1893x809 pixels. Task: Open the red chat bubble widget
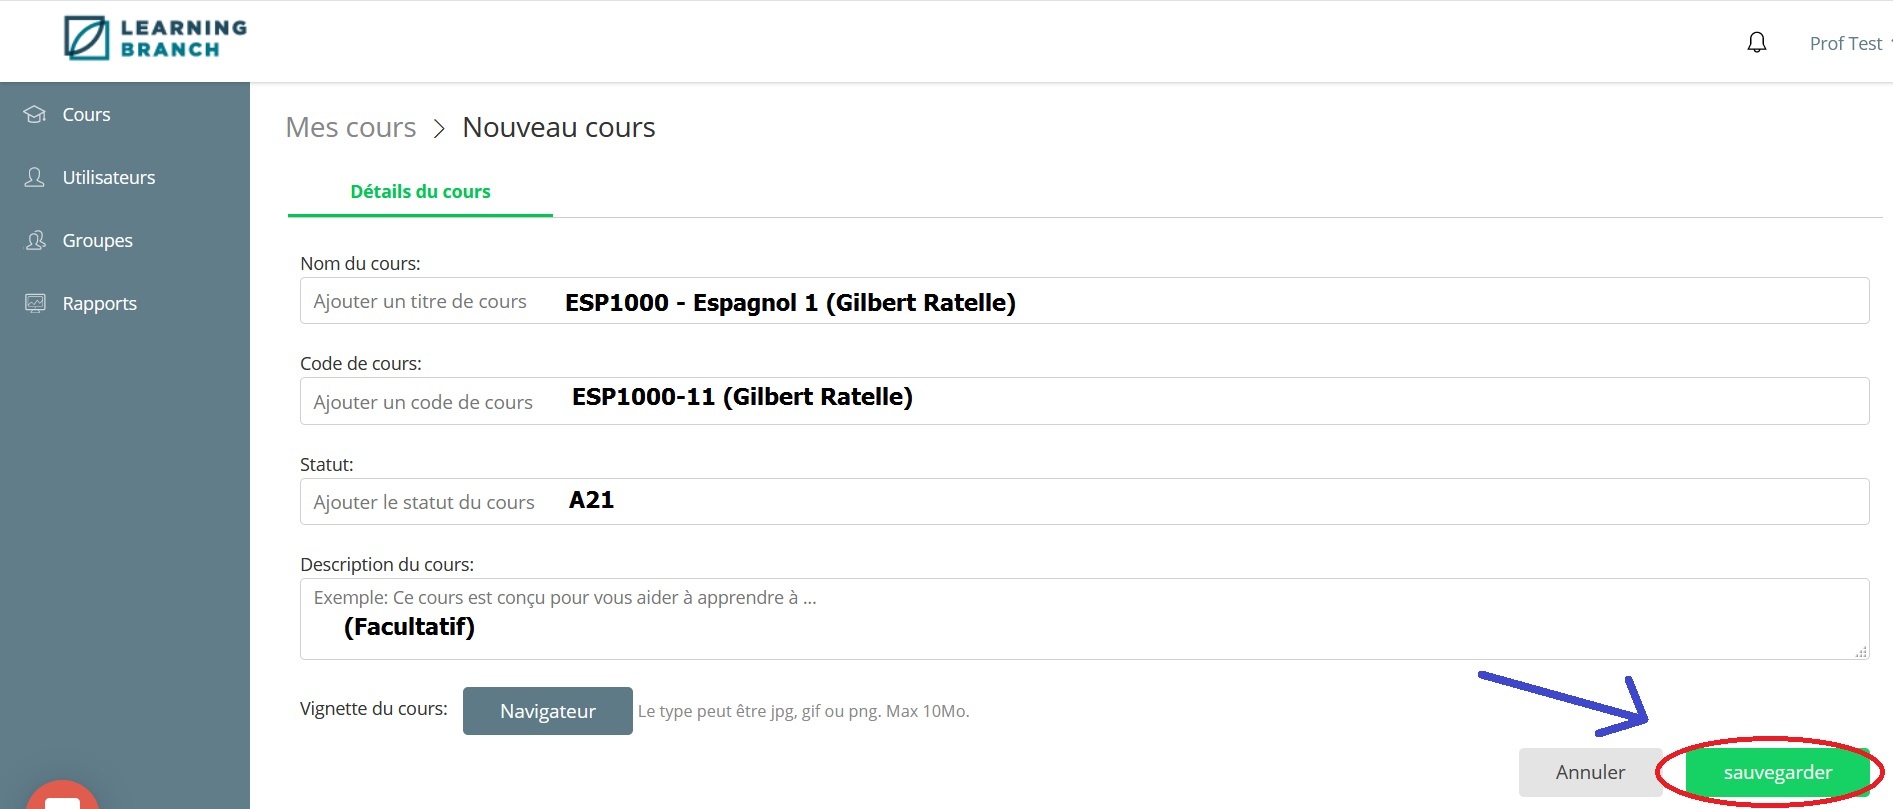pyautogui.click(x=62, y=796)
